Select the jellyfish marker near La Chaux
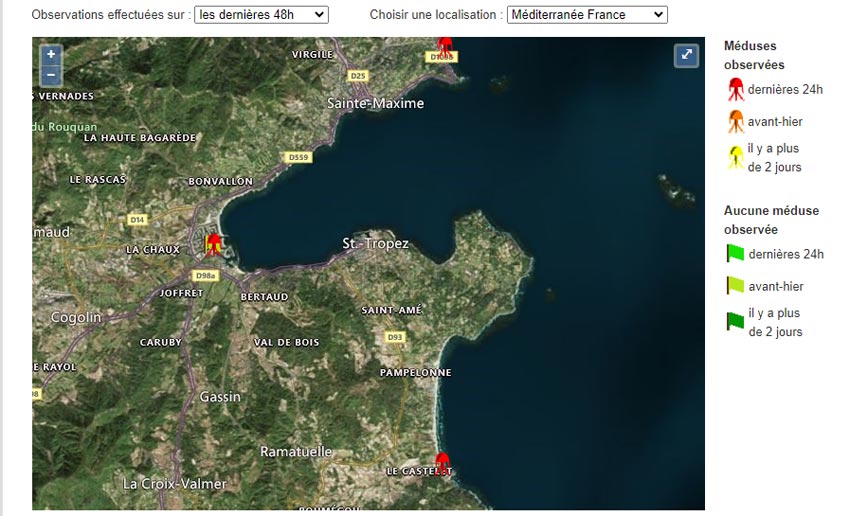This screenshot has width=850, height=516. pos(213,244)
